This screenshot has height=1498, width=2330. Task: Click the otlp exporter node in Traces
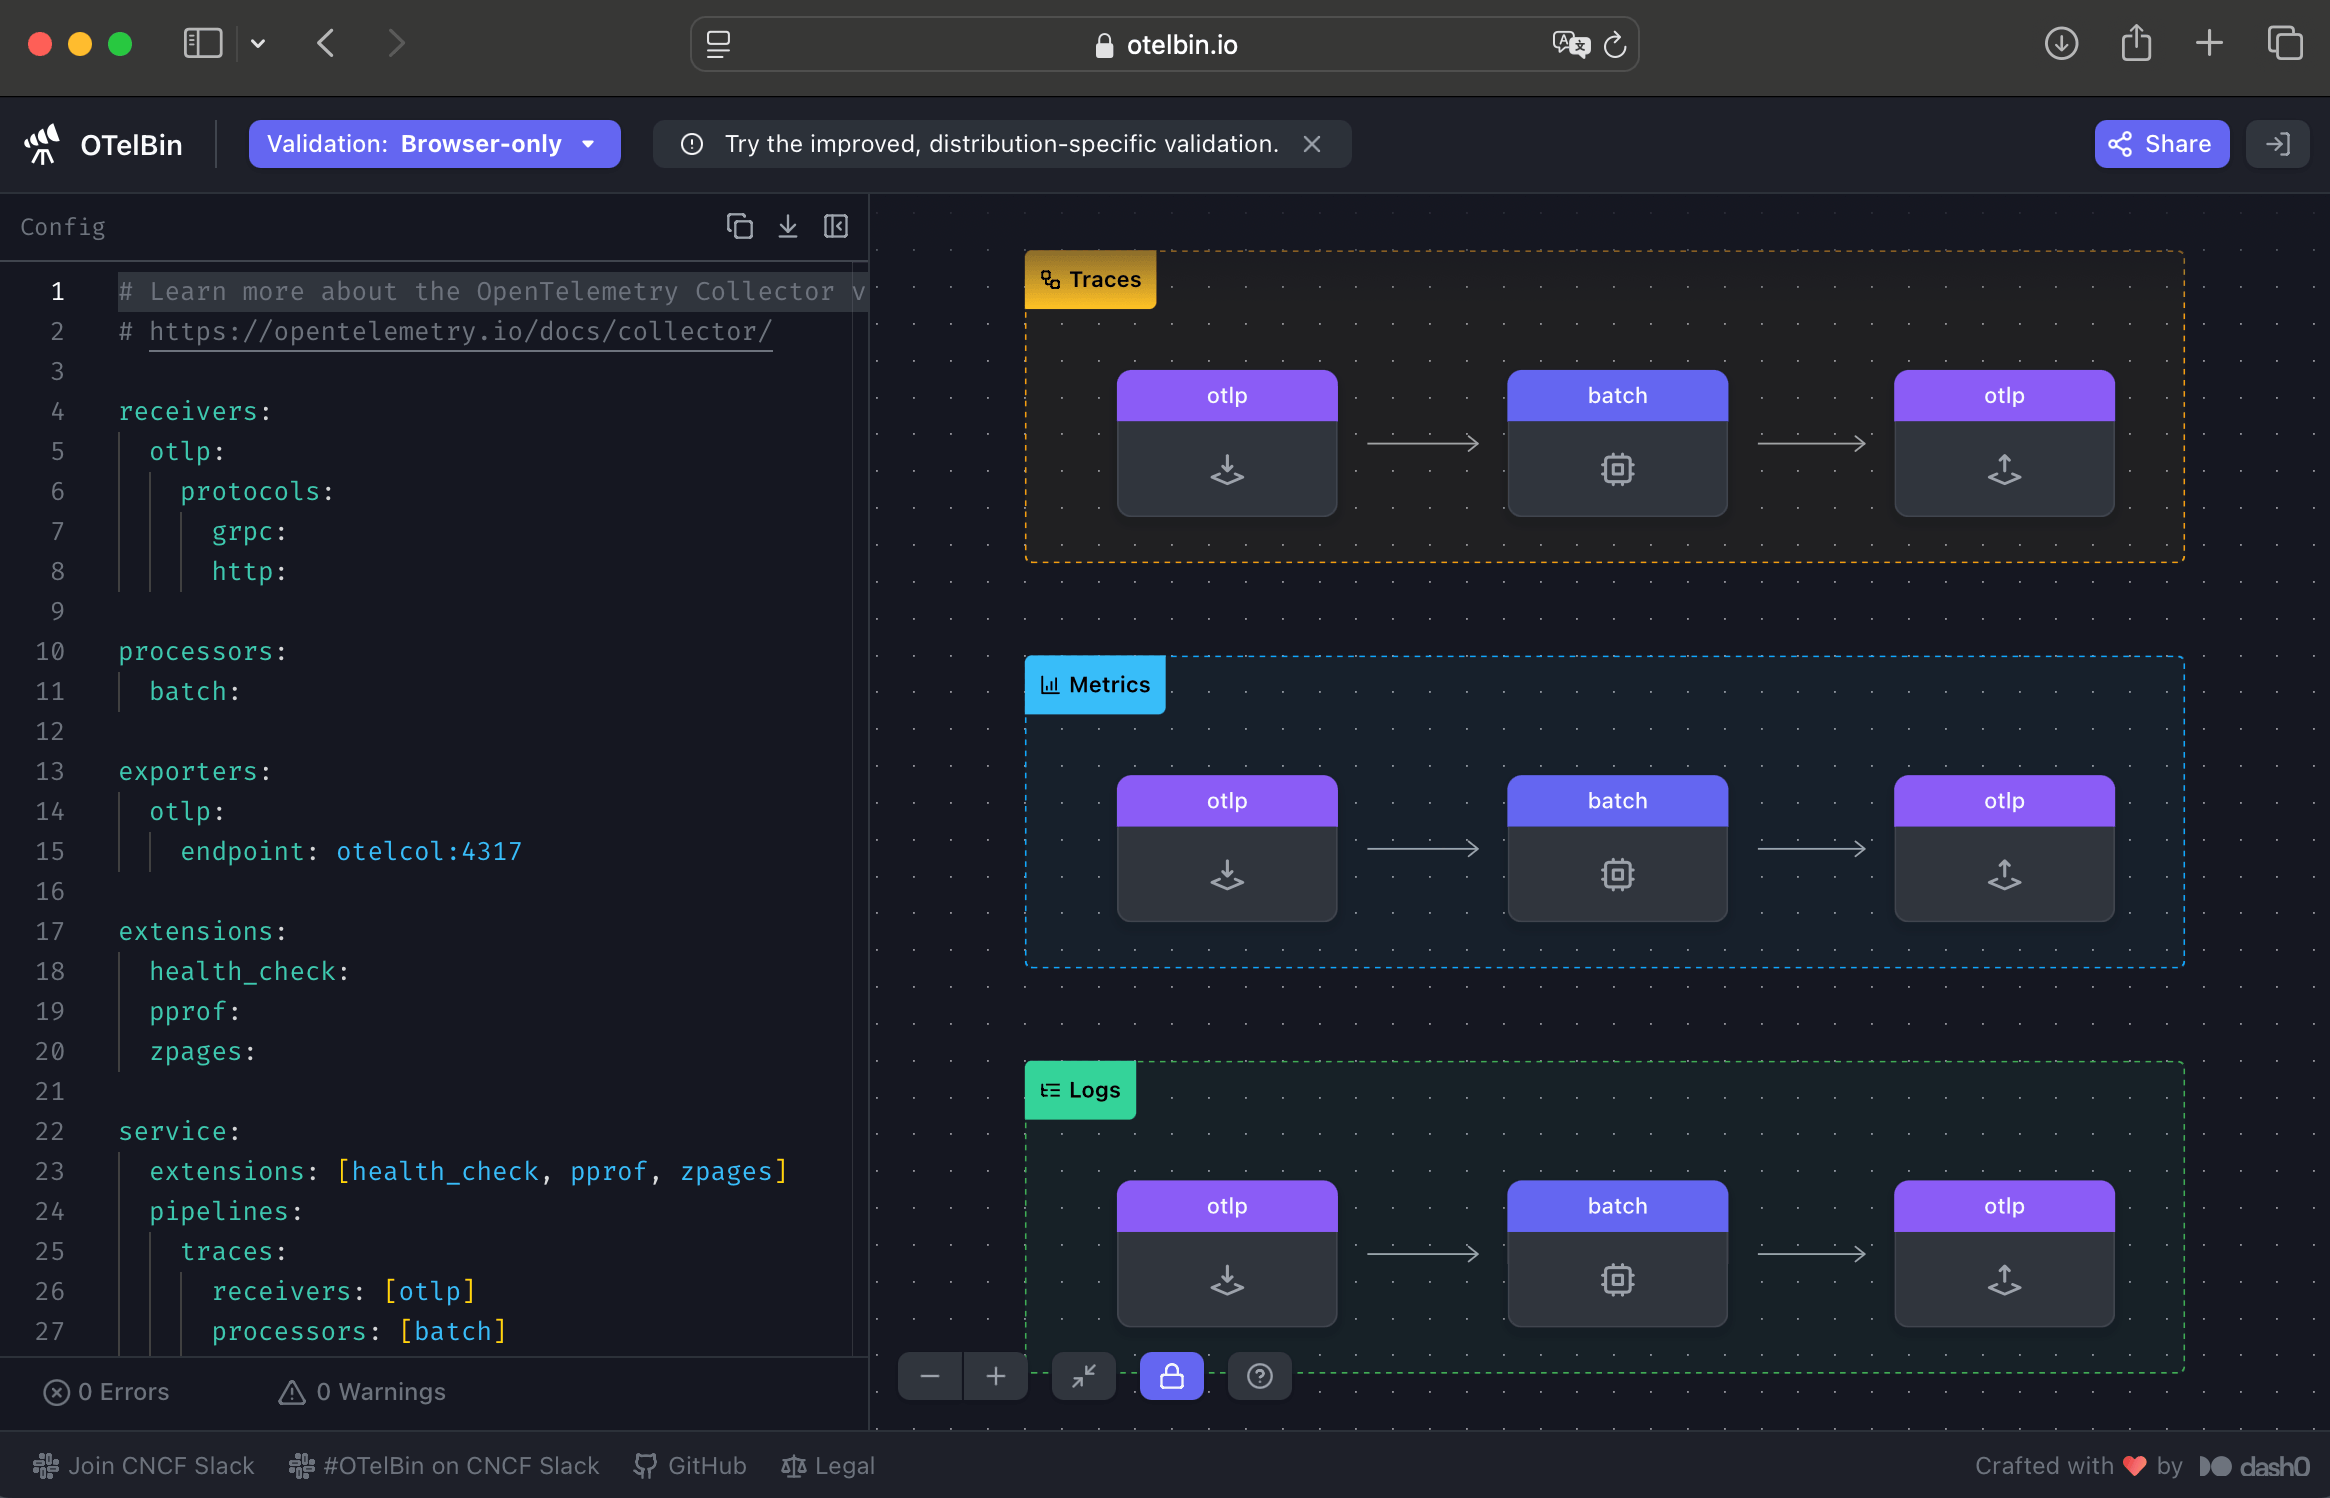(x=2004, y=443)
